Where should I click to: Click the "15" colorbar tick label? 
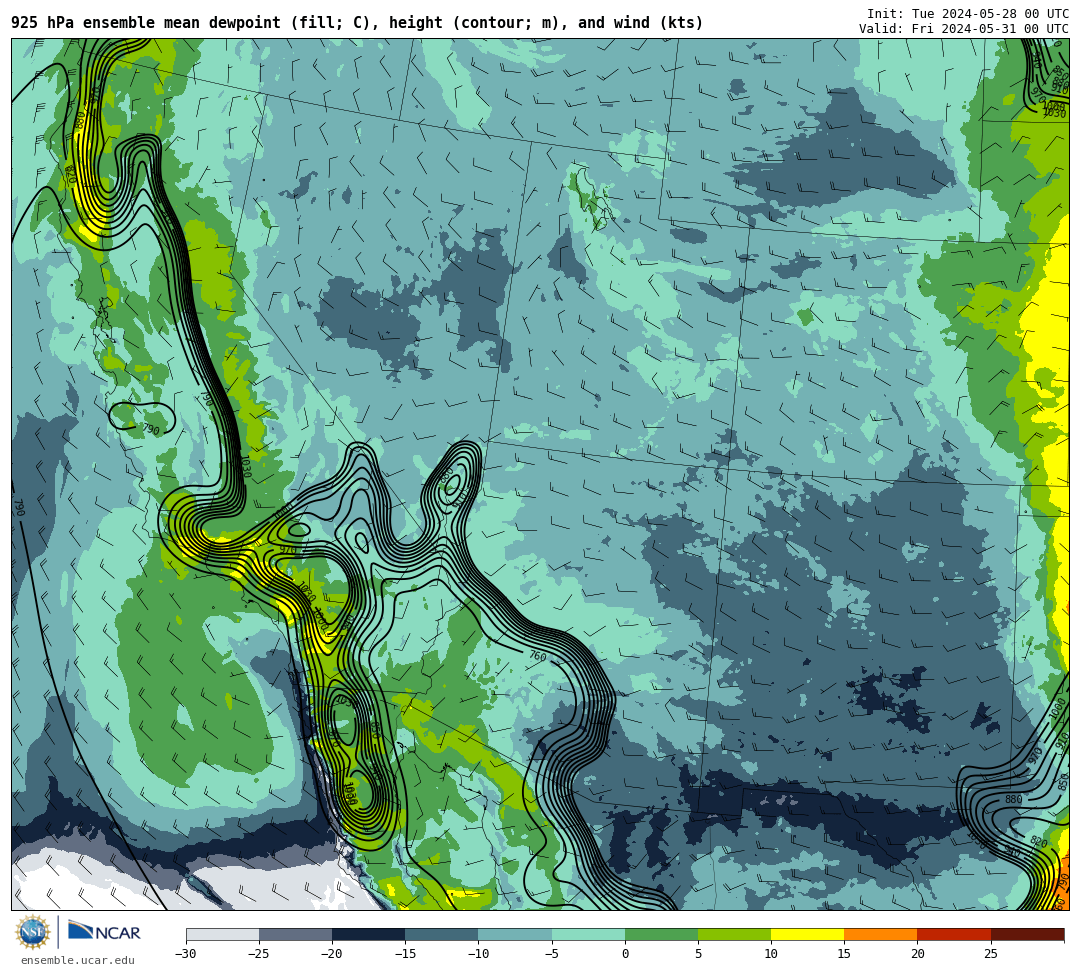[844, 954]
